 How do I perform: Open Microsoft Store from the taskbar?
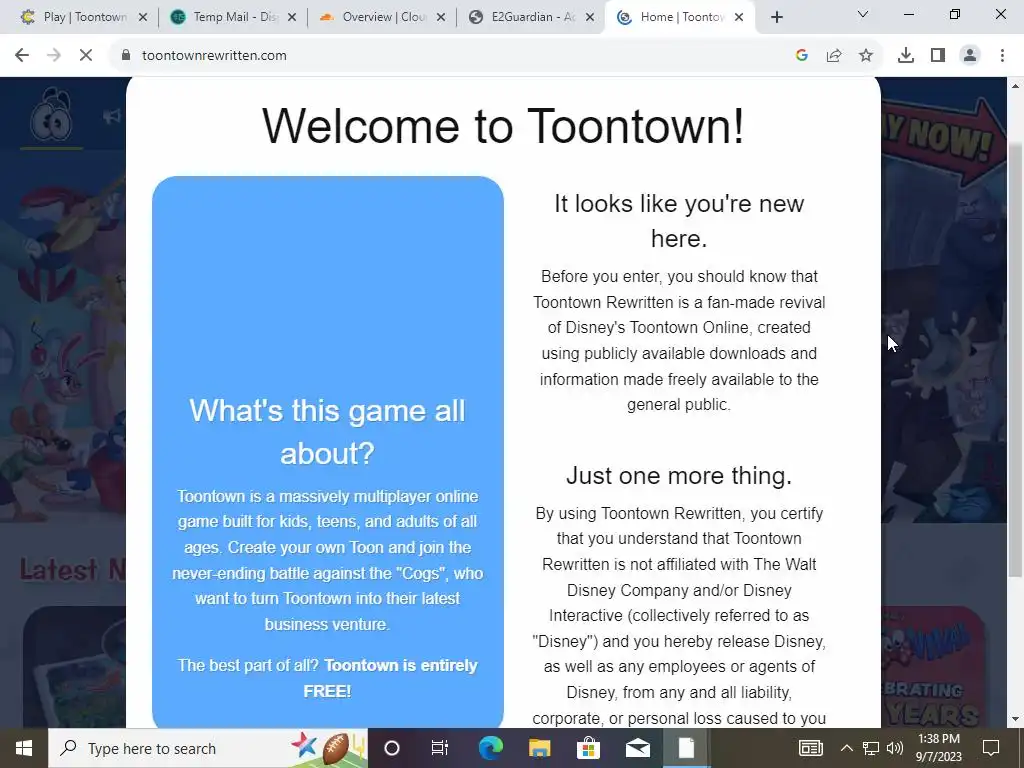(x=588, y=748)
